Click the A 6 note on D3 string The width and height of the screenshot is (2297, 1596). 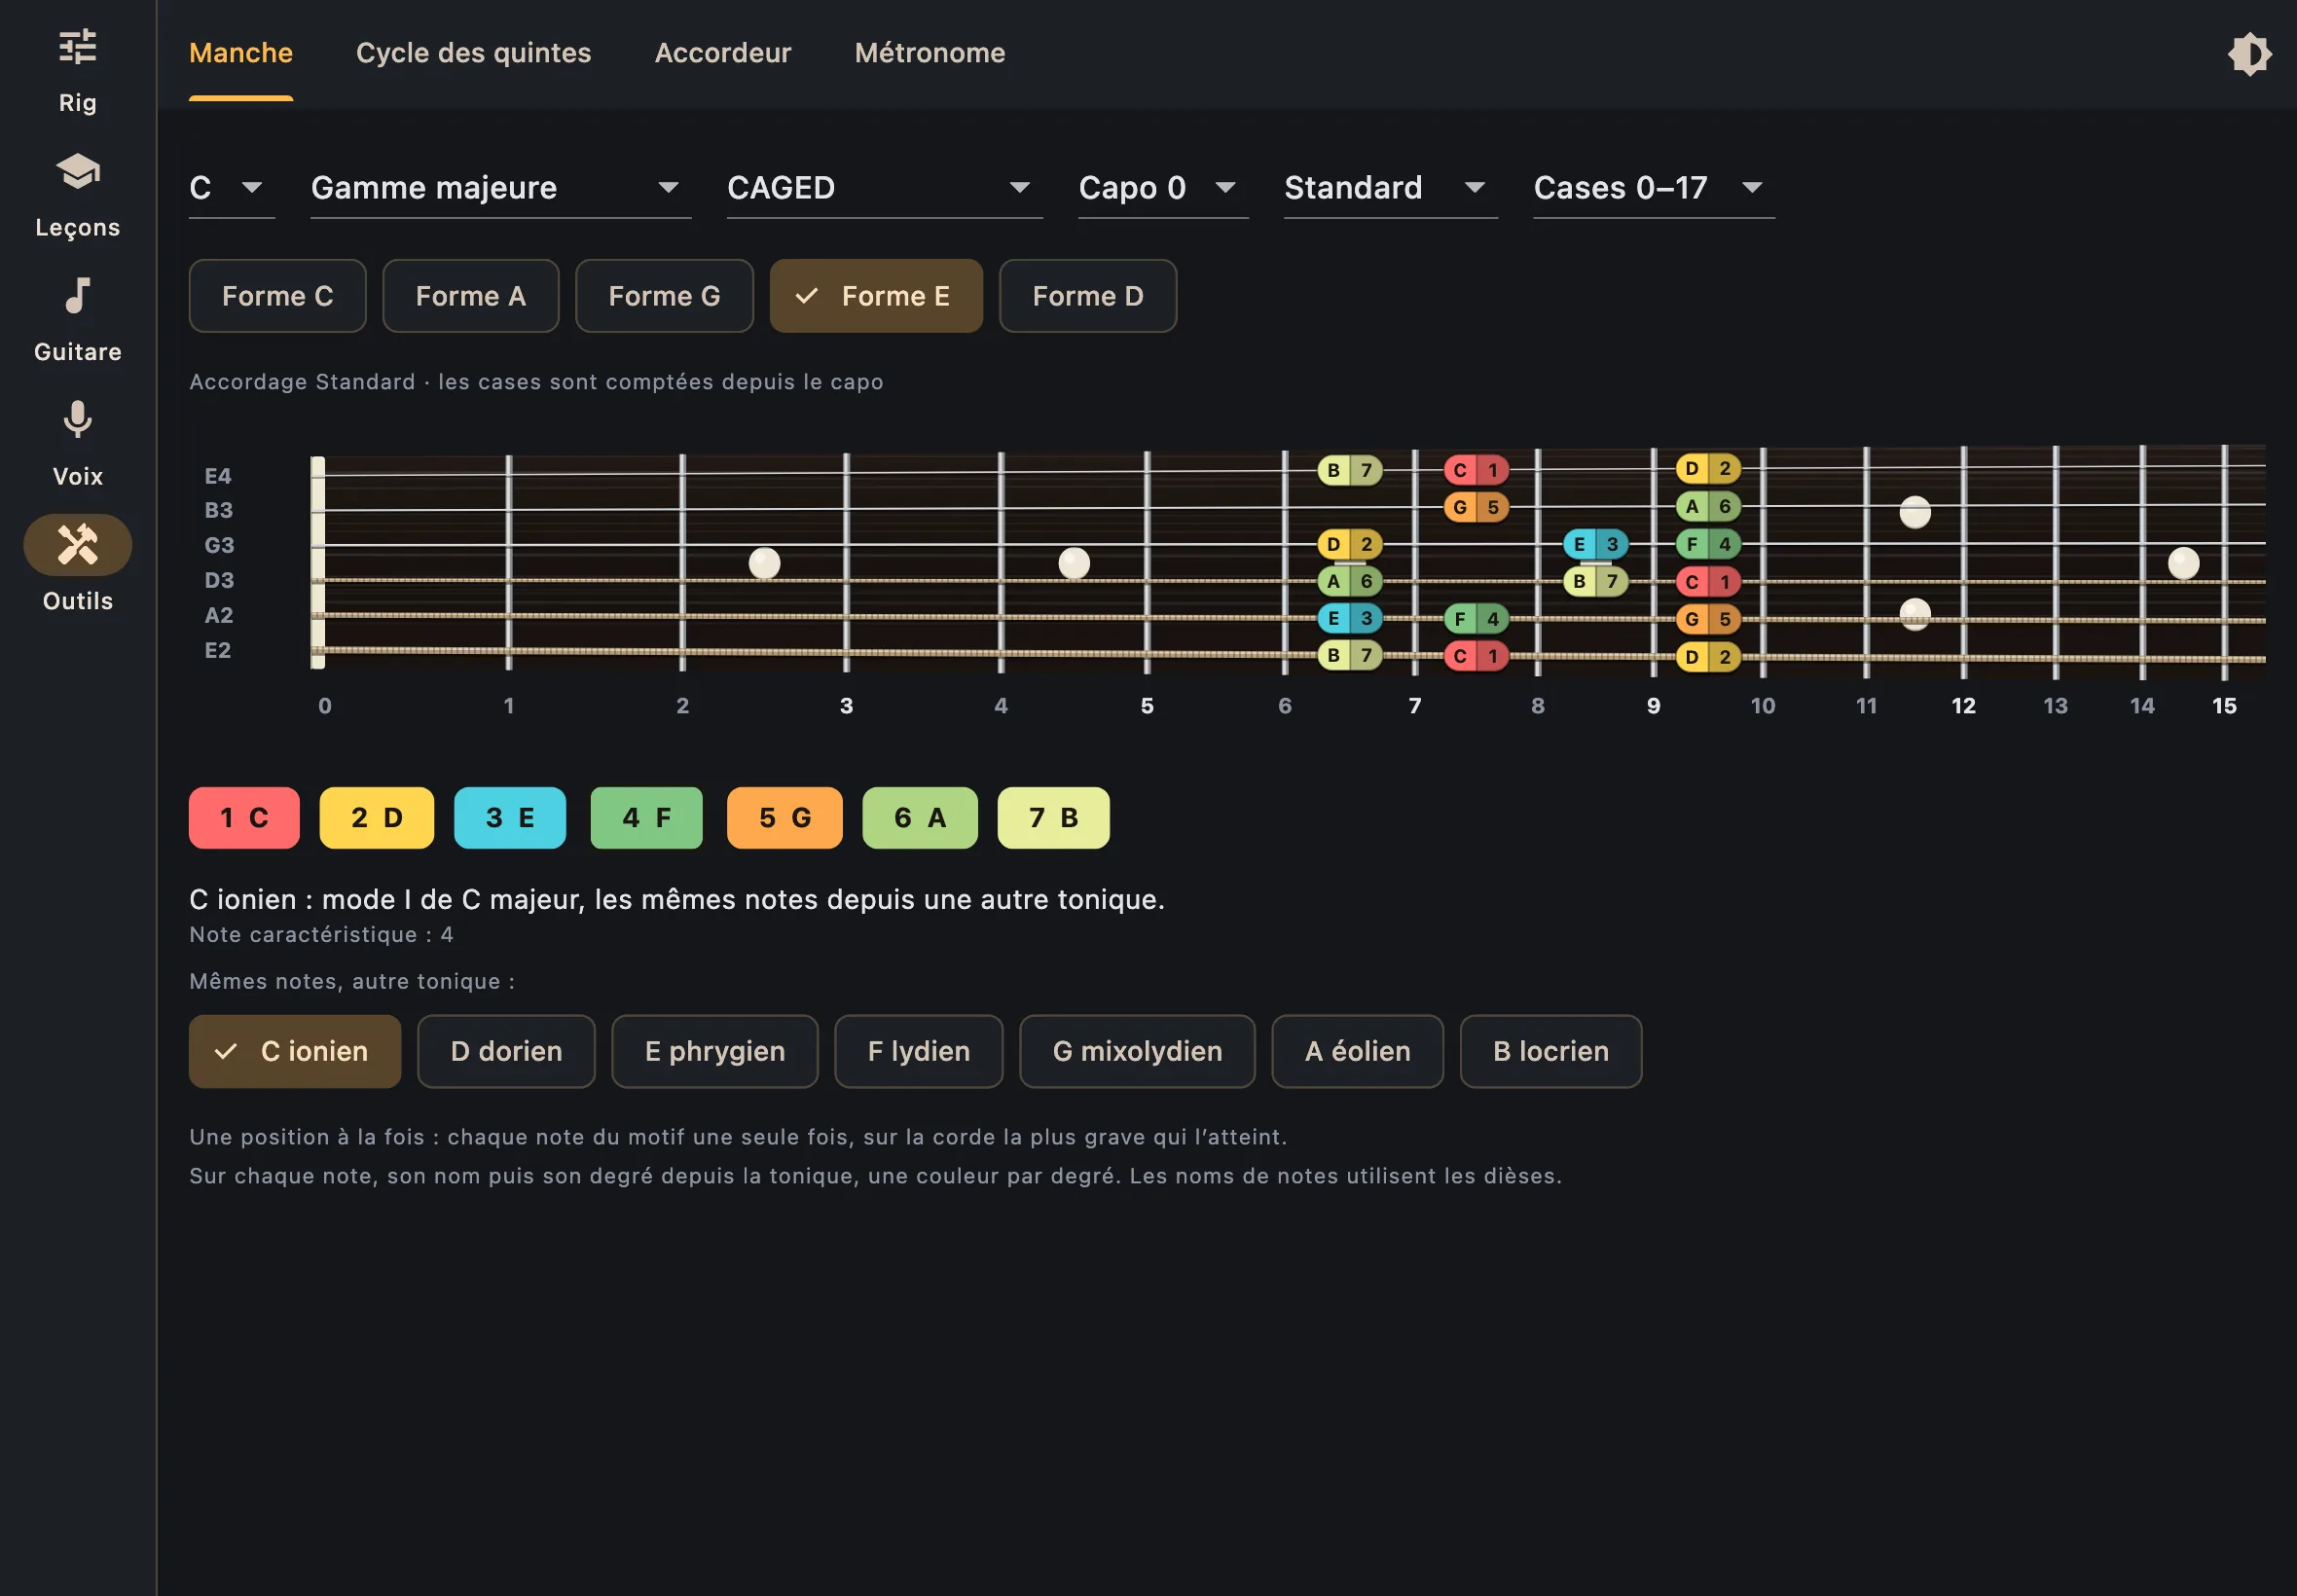pos(1350,581)
